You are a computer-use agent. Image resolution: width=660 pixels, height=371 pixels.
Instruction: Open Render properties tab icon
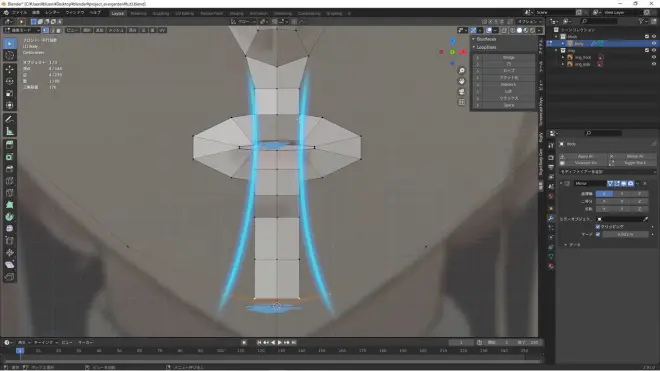tap(551, 157)
